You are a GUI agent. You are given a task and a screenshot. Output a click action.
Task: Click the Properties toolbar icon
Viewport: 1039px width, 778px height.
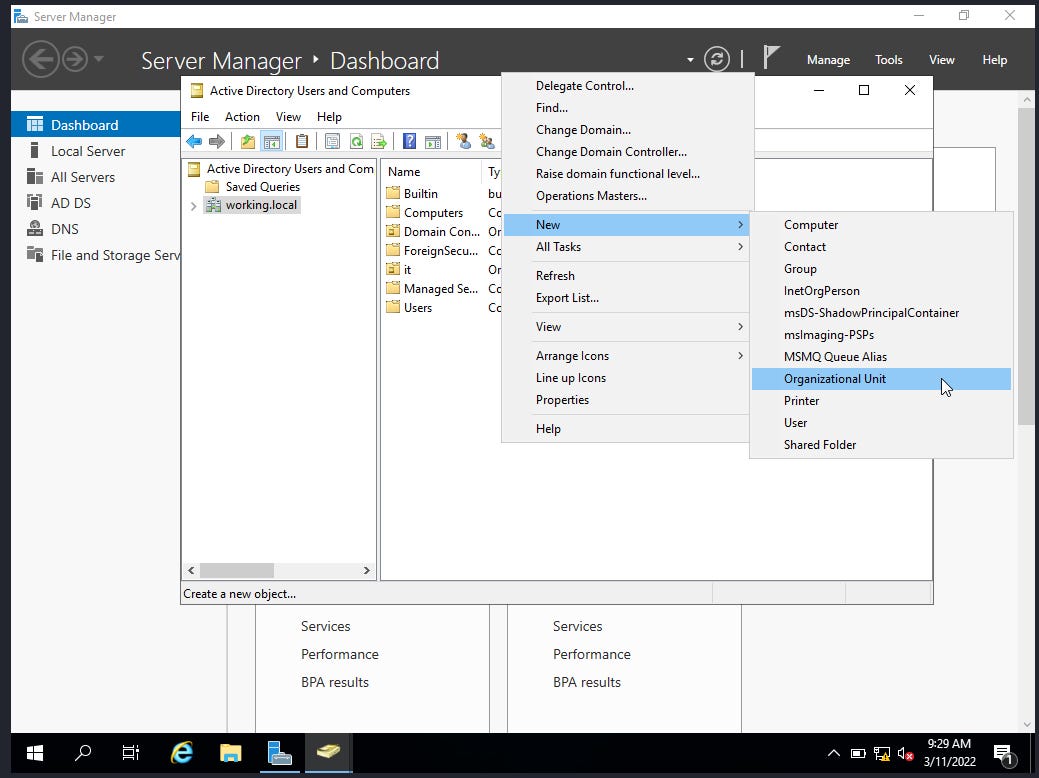[x=333, y=141]
